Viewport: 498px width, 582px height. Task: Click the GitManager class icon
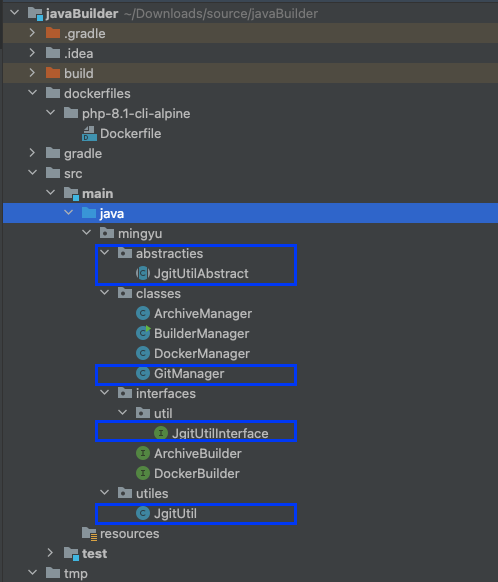[x=143, y=373]
